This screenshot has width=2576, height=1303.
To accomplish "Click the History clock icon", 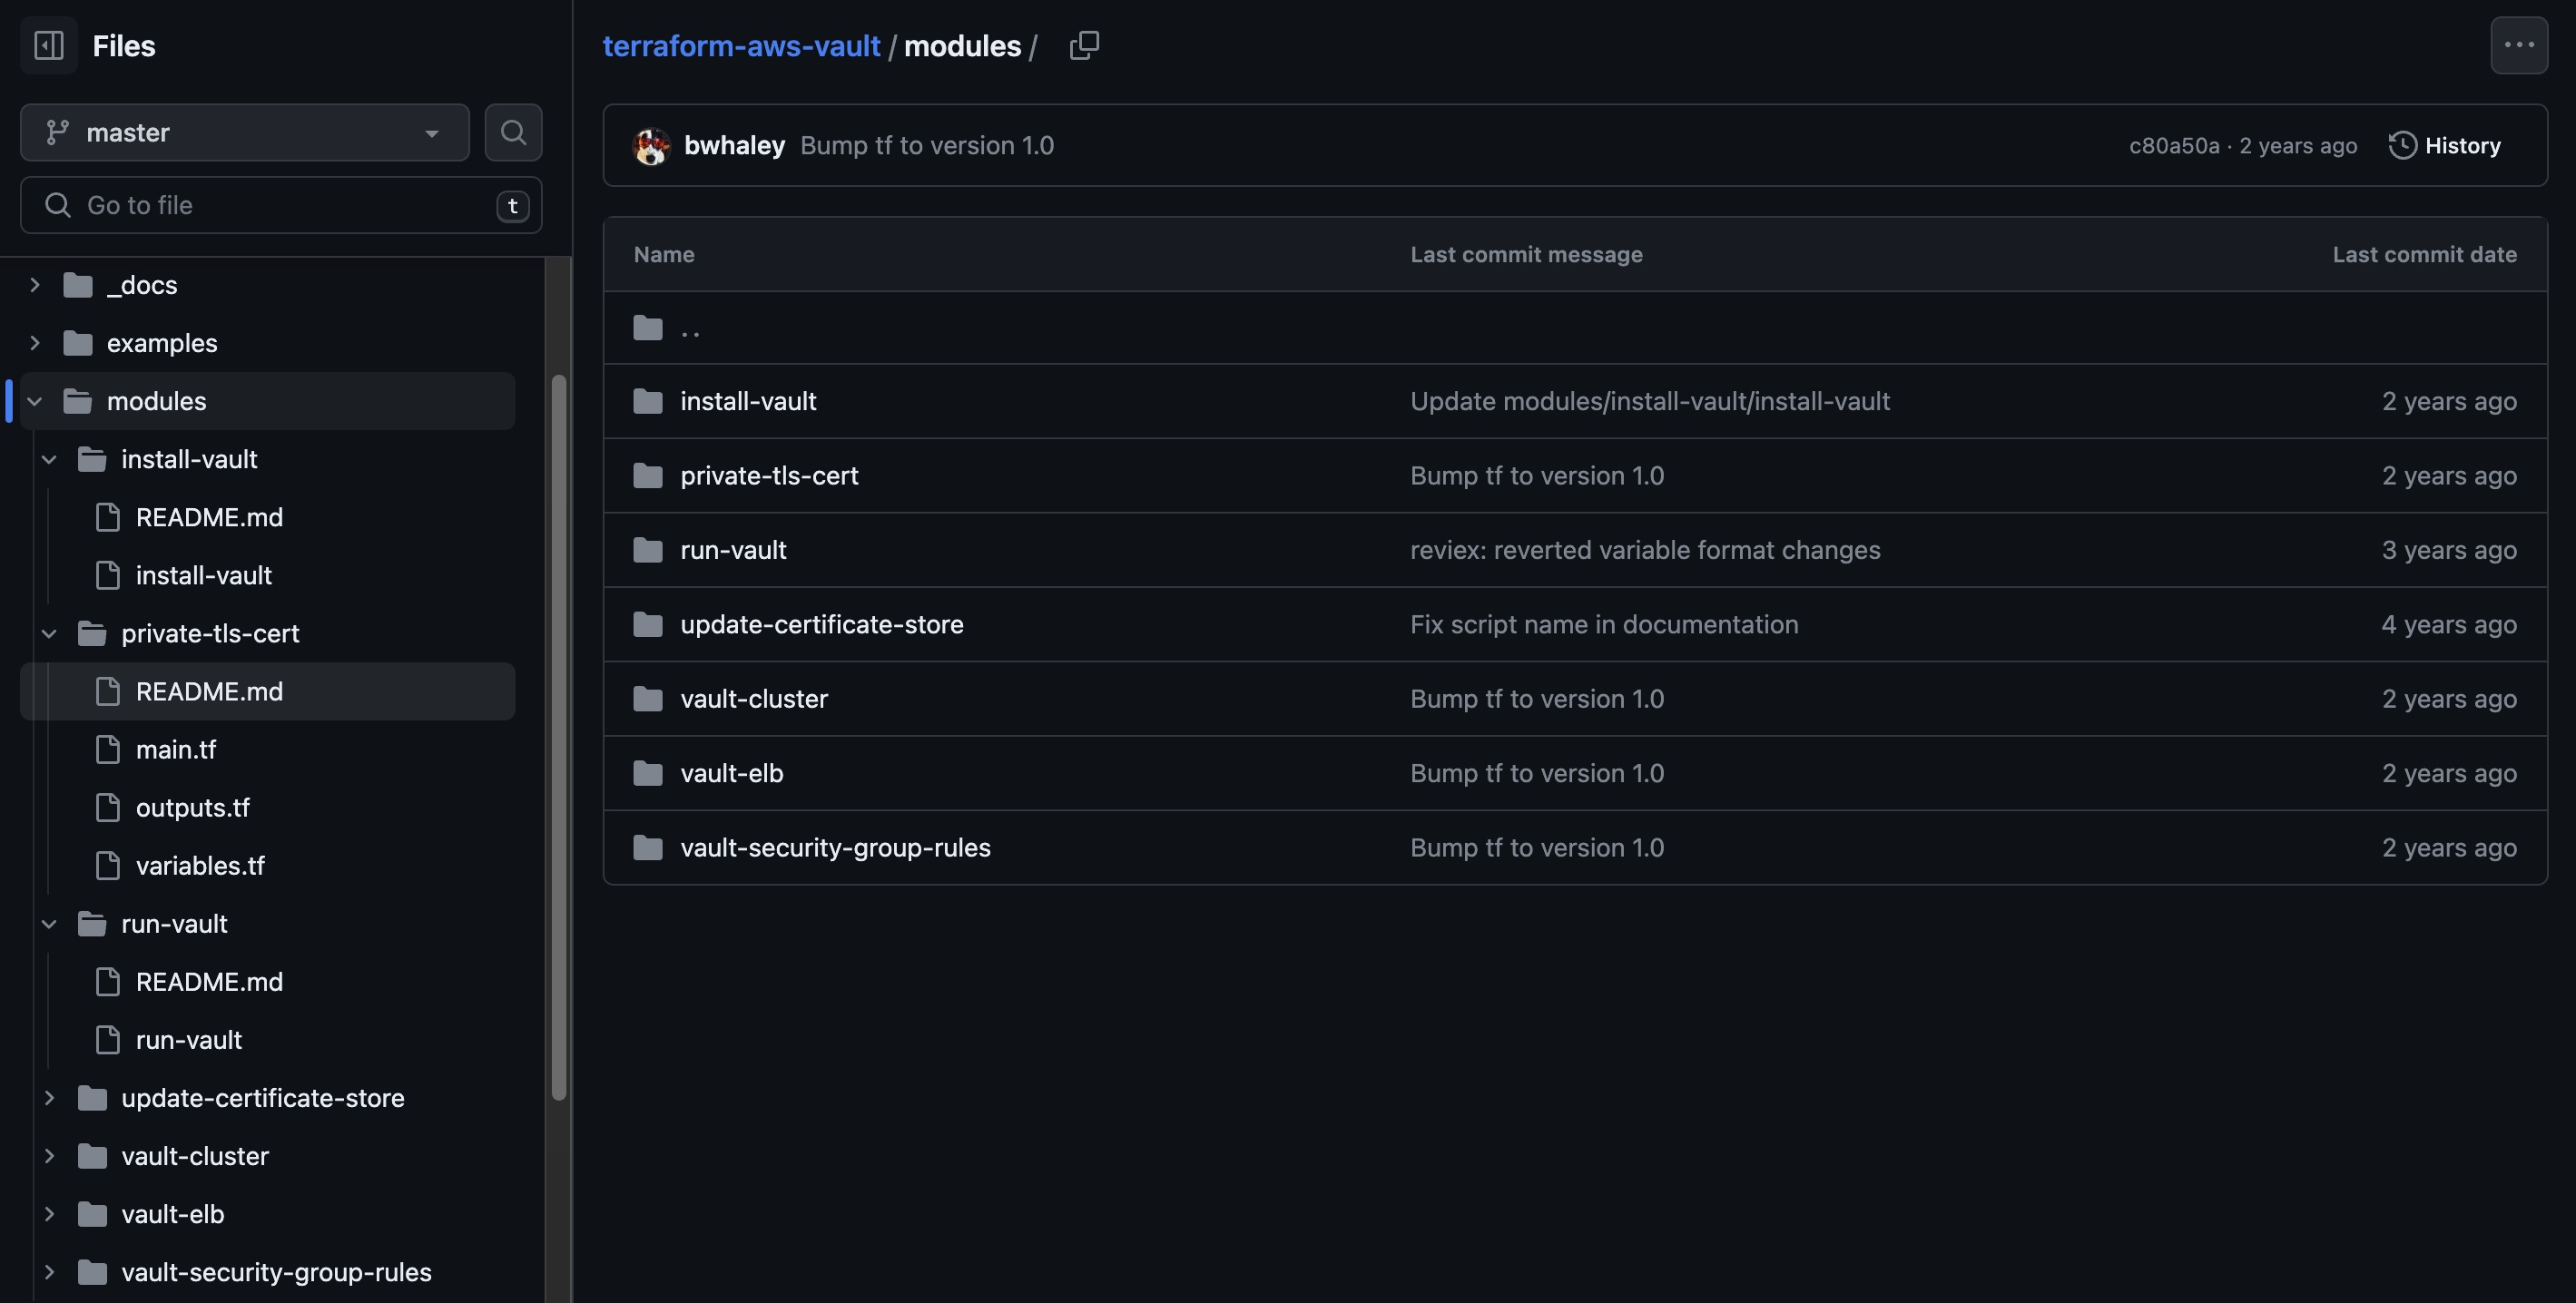I will click(x=2402, y=146).
